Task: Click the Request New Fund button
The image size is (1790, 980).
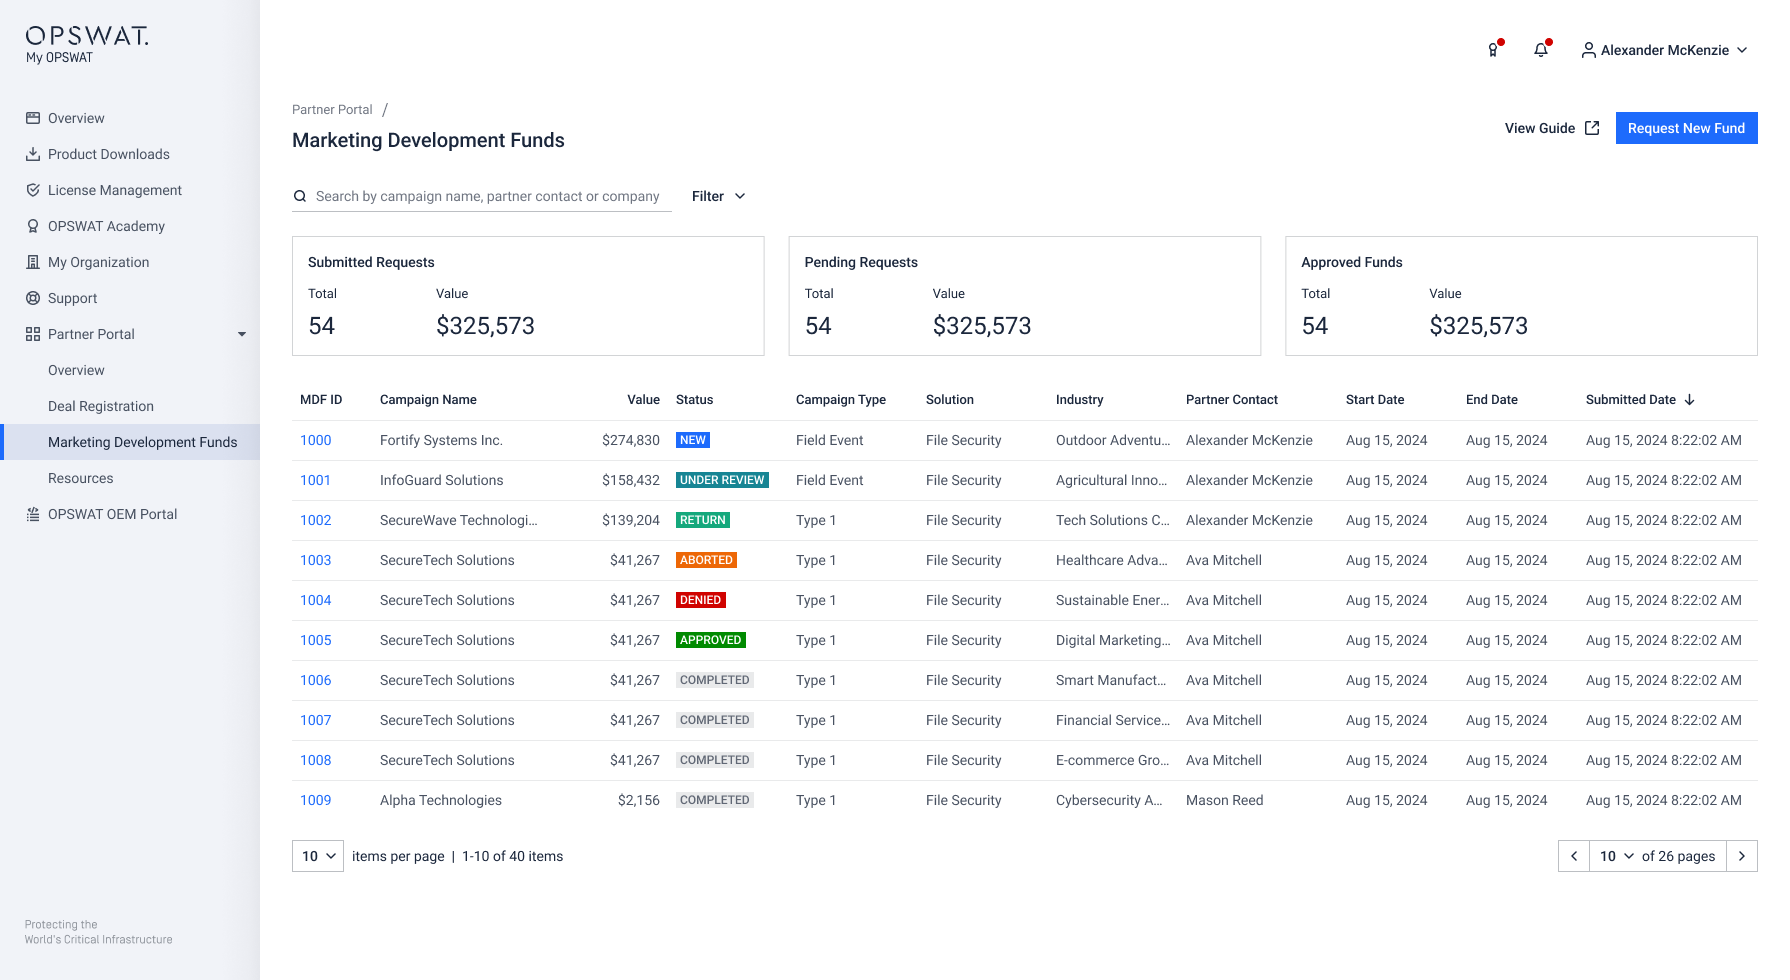Action: [1686, 128]
